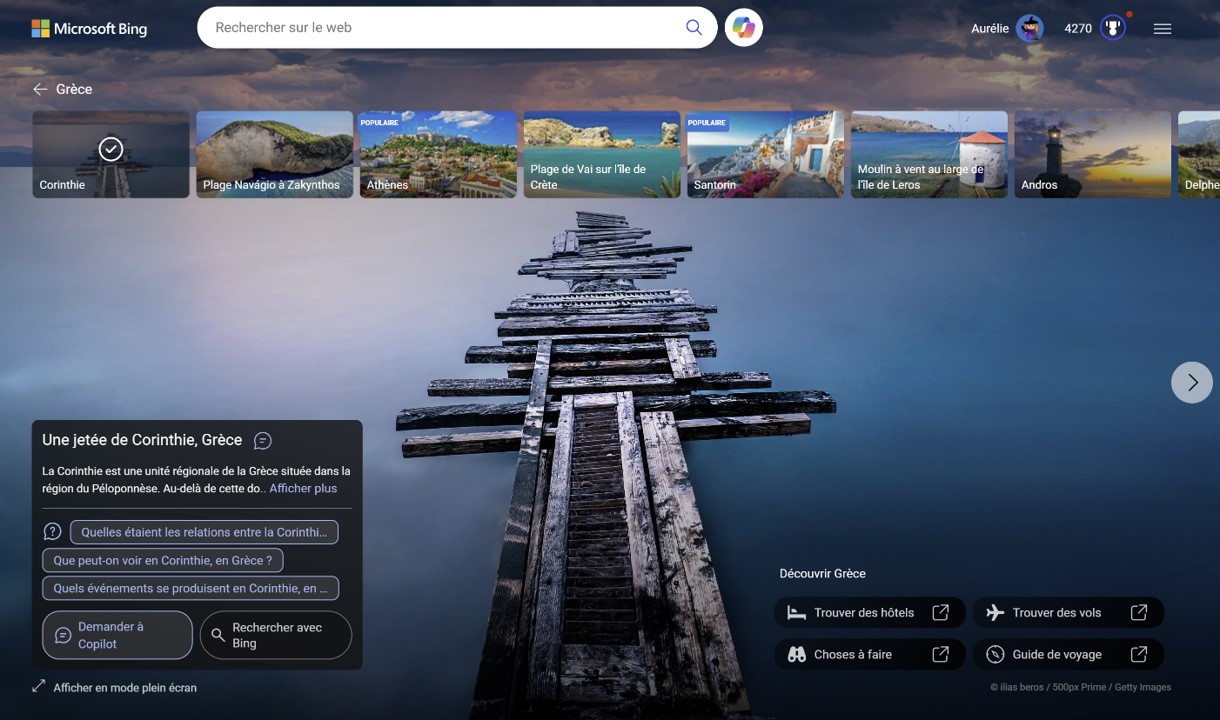This screenshot has height=720, width=1220.
Task: Show the next image with the right arrow
Action: click(1192, 382)
